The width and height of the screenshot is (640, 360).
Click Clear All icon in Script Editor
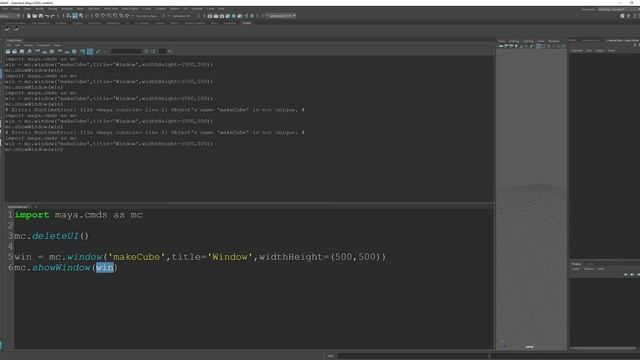pos(51,51)
